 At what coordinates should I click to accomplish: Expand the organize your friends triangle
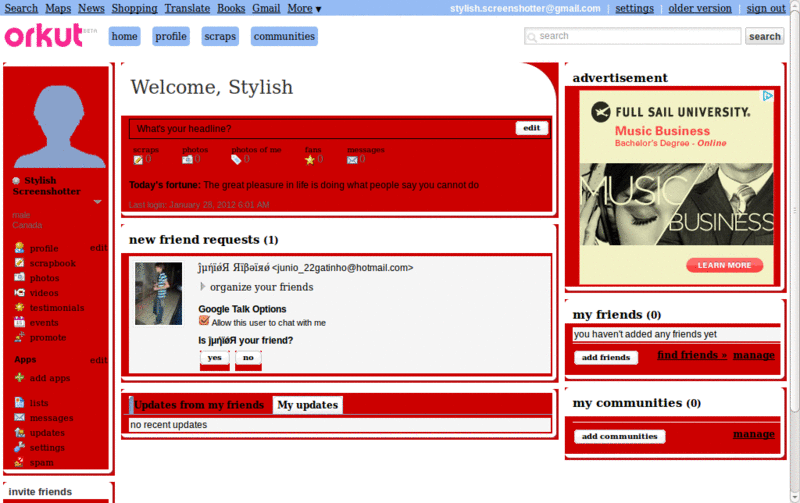point(203,287)
